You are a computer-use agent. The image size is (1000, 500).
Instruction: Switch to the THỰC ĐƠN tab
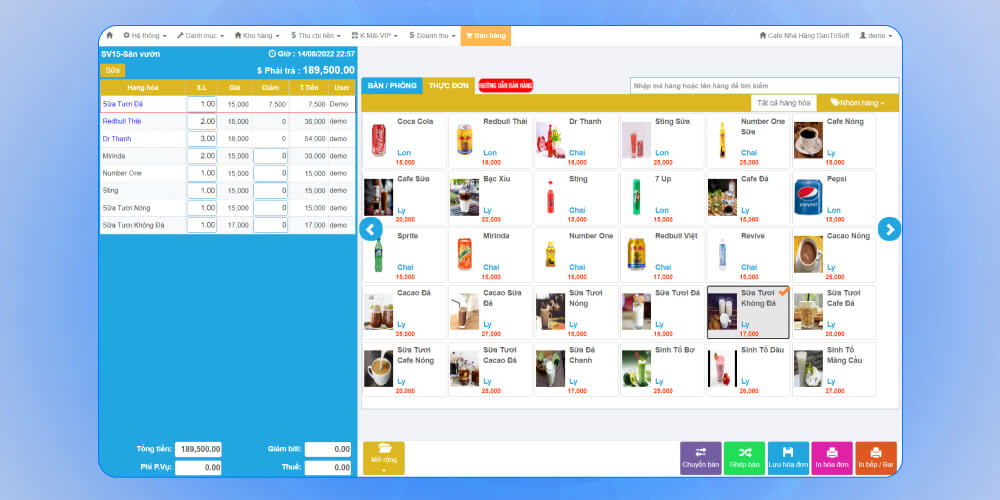pyautogui.click(x=448, y=86)
